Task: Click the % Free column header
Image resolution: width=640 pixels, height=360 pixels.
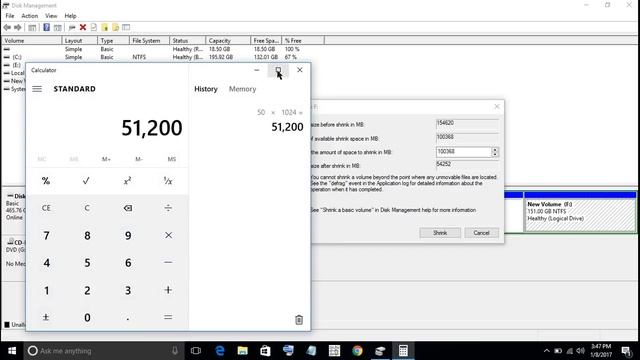Action: [303, 40]
